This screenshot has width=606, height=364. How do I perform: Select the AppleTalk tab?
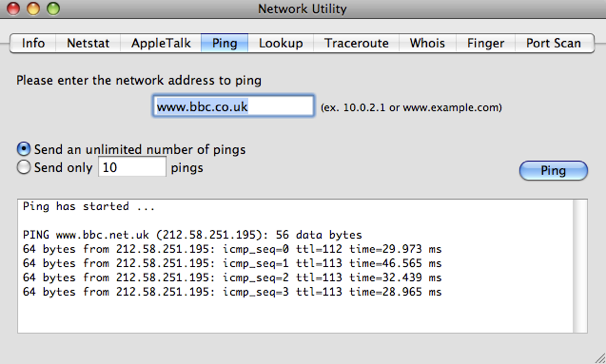tap(161, 43)
